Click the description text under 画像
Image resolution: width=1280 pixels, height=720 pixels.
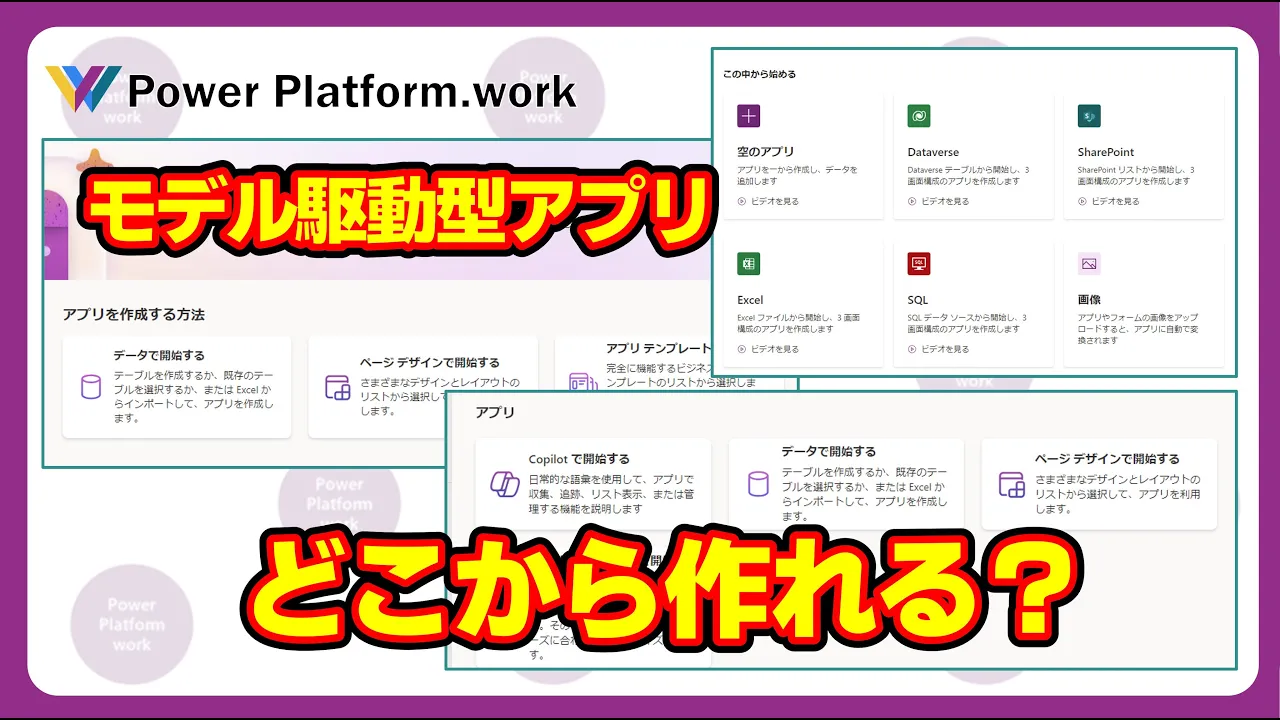(x=1138, y=328)
